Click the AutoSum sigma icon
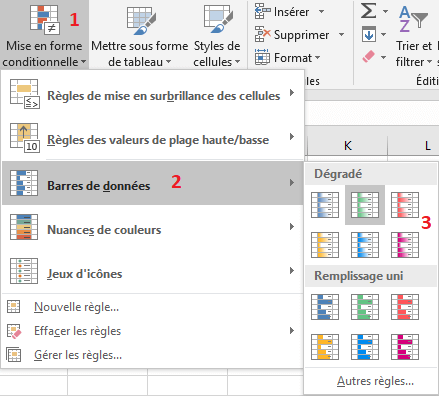This screenshot has width=439, height=396. coord(369,11)
